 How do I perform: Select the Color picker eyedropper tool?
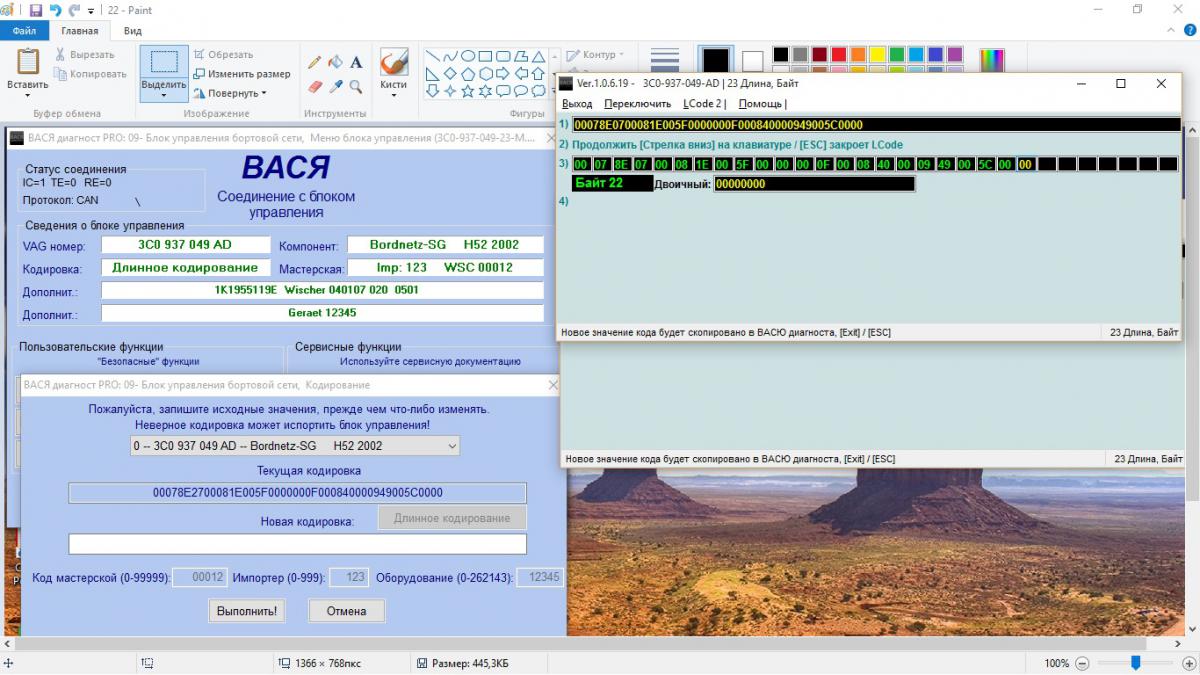point(336,87)
